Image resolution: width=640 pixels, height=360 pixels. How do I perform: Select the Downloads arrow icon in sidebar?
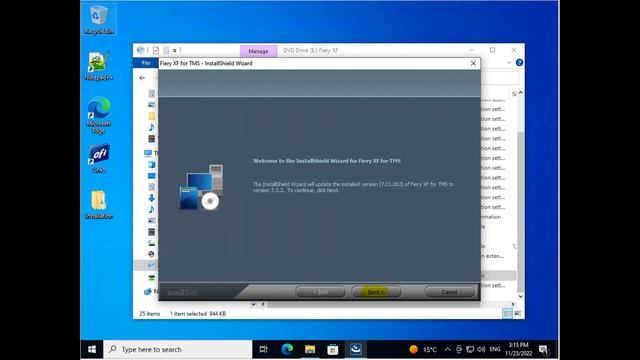[151, 198]
